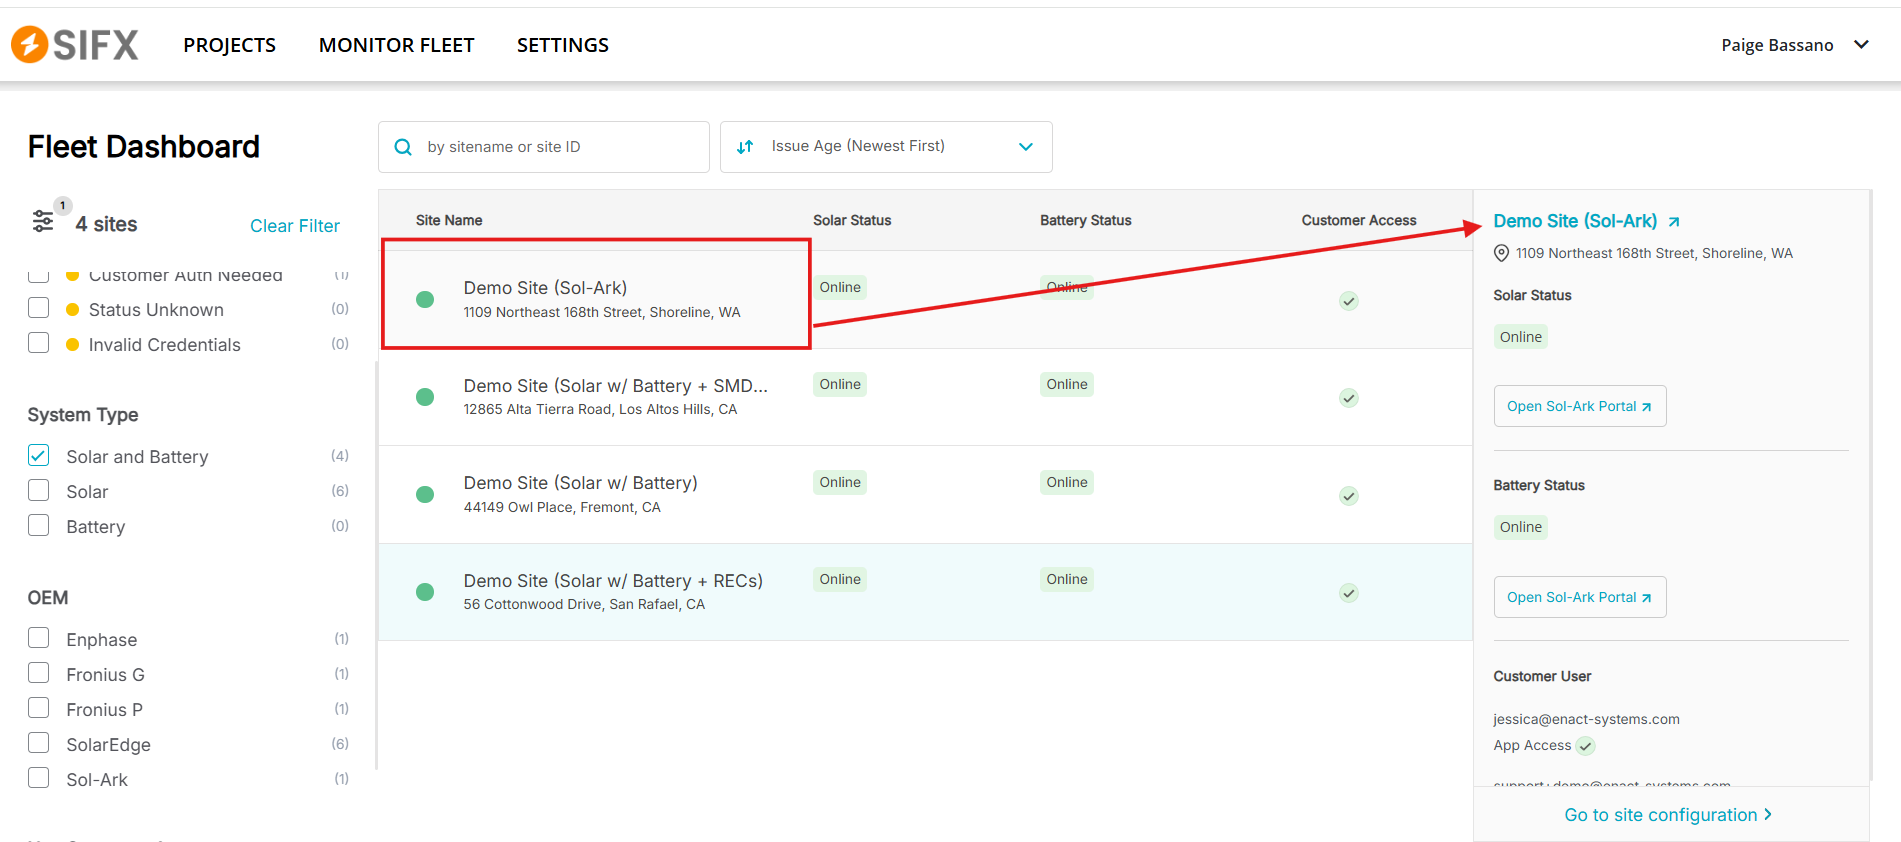Expand the Issue Age sort dropdown

(1025, 147)
